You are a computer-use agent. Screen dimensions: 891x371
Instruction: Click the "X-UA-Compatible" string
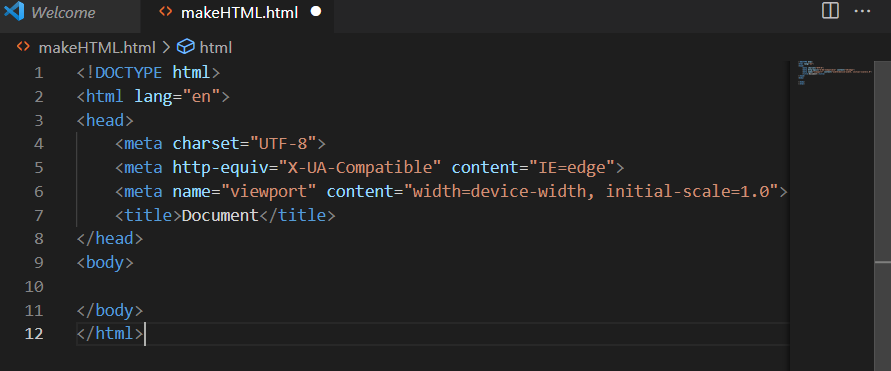360,168
